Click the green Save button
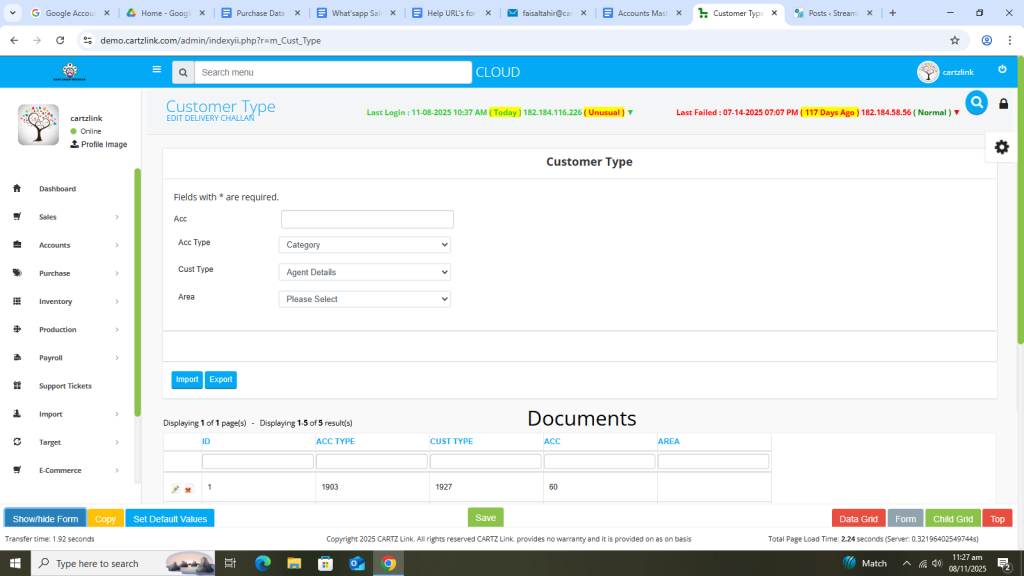 485,518
